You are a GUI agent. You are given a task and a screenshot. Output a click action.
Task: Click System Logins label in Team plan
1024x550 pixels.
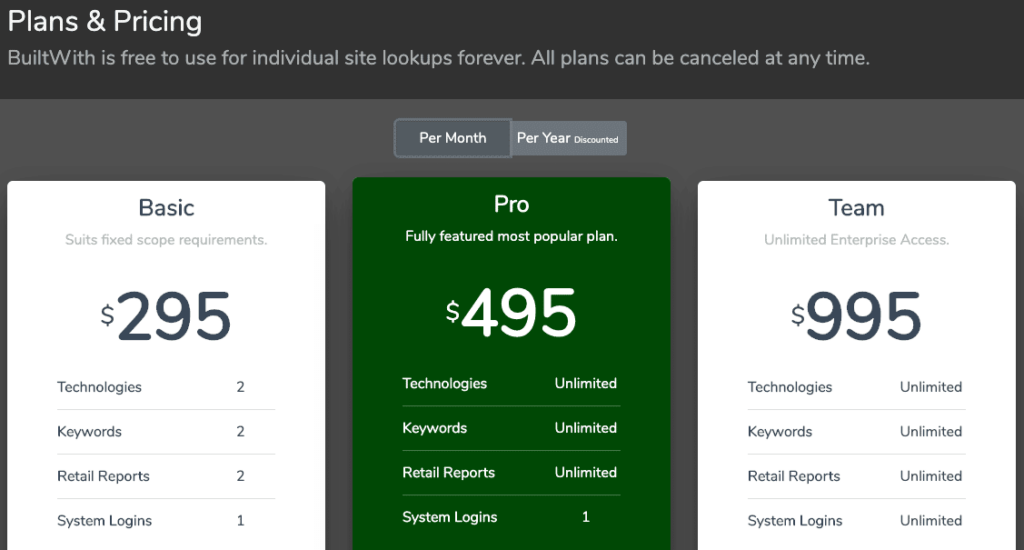pos(795,521)
